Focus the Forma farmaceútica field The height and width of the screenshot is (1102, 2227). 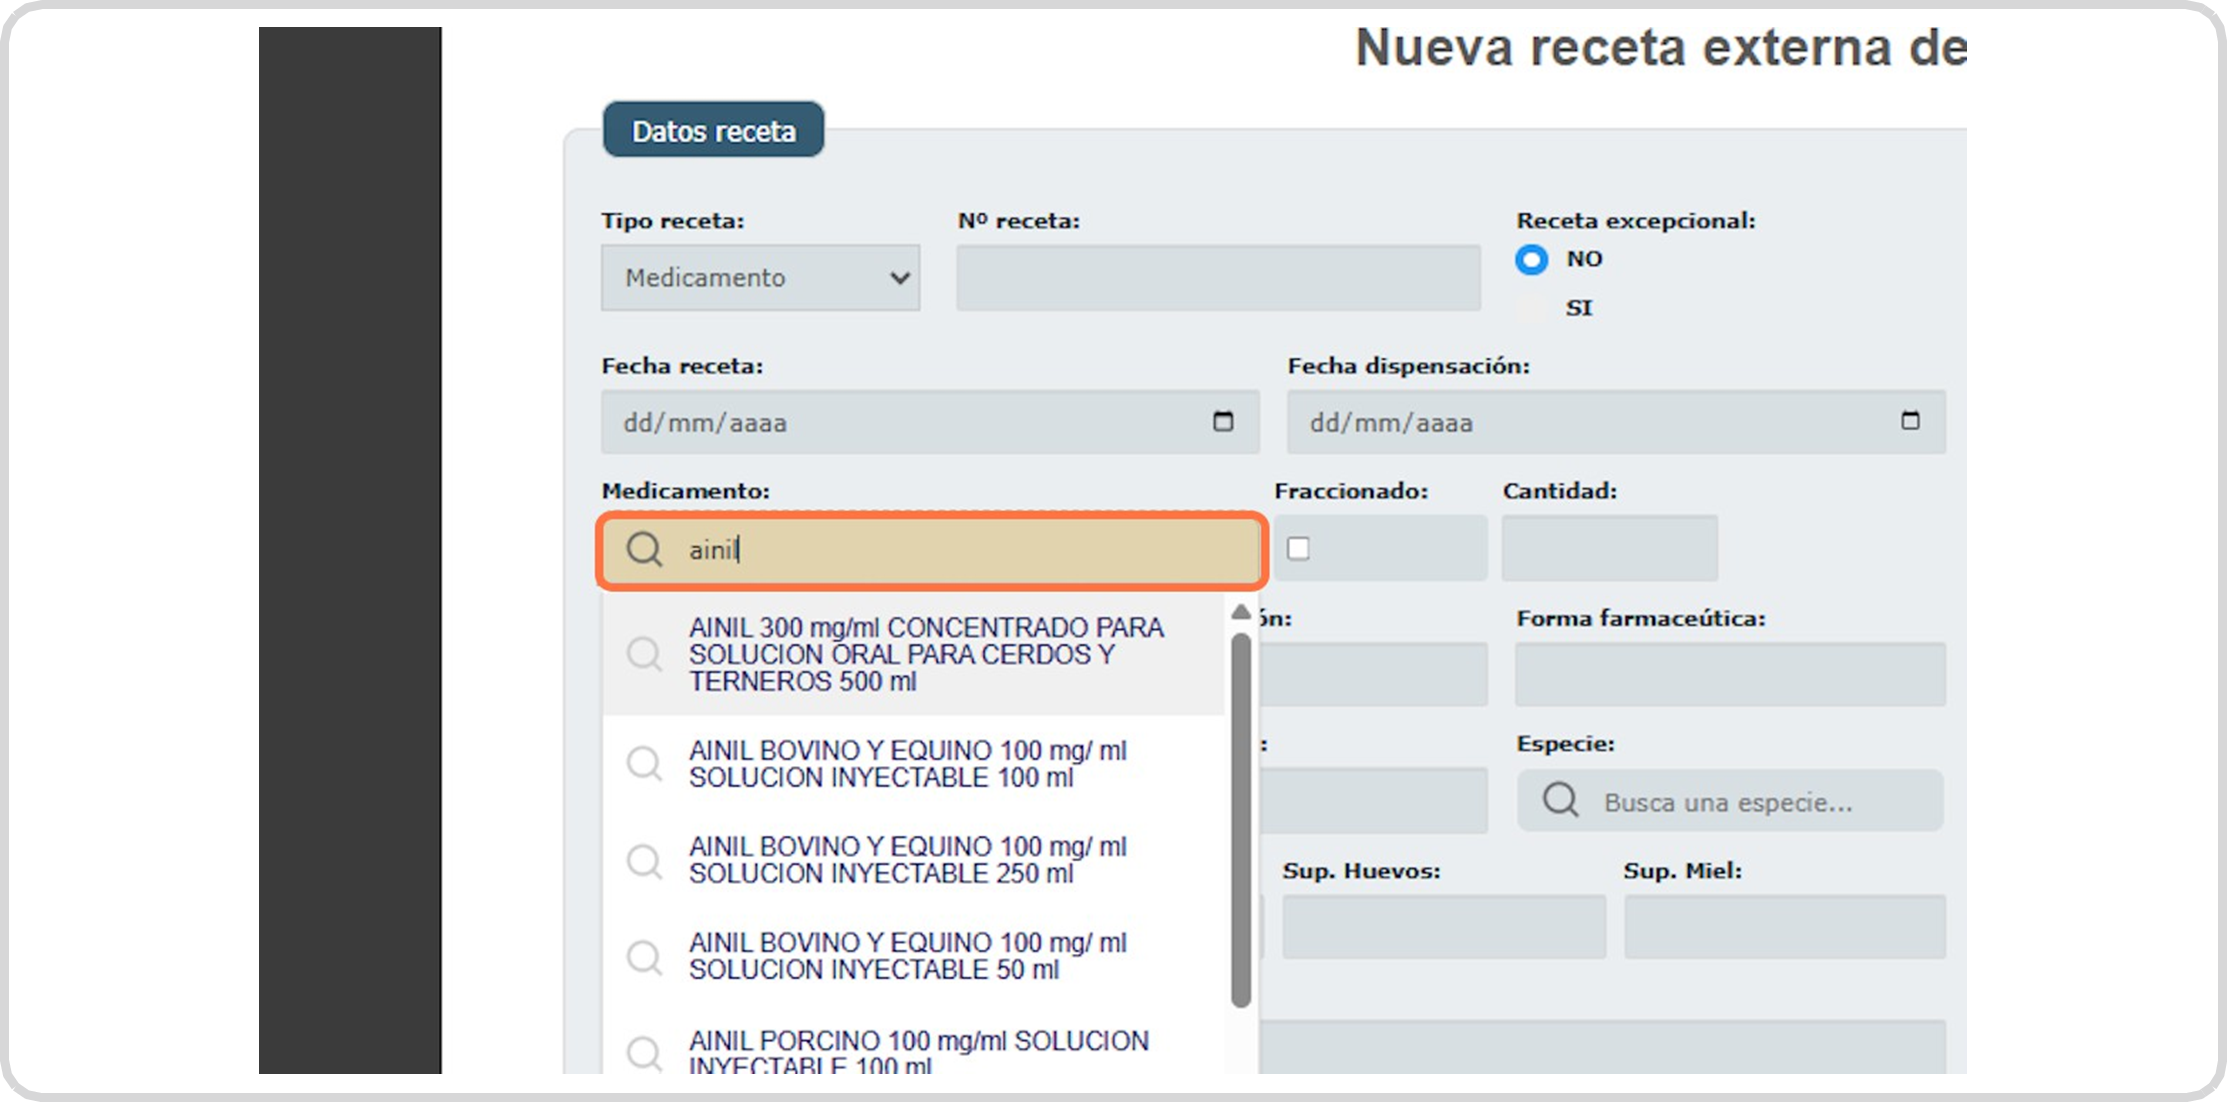pyautogui.click(x=1729, y=674)
